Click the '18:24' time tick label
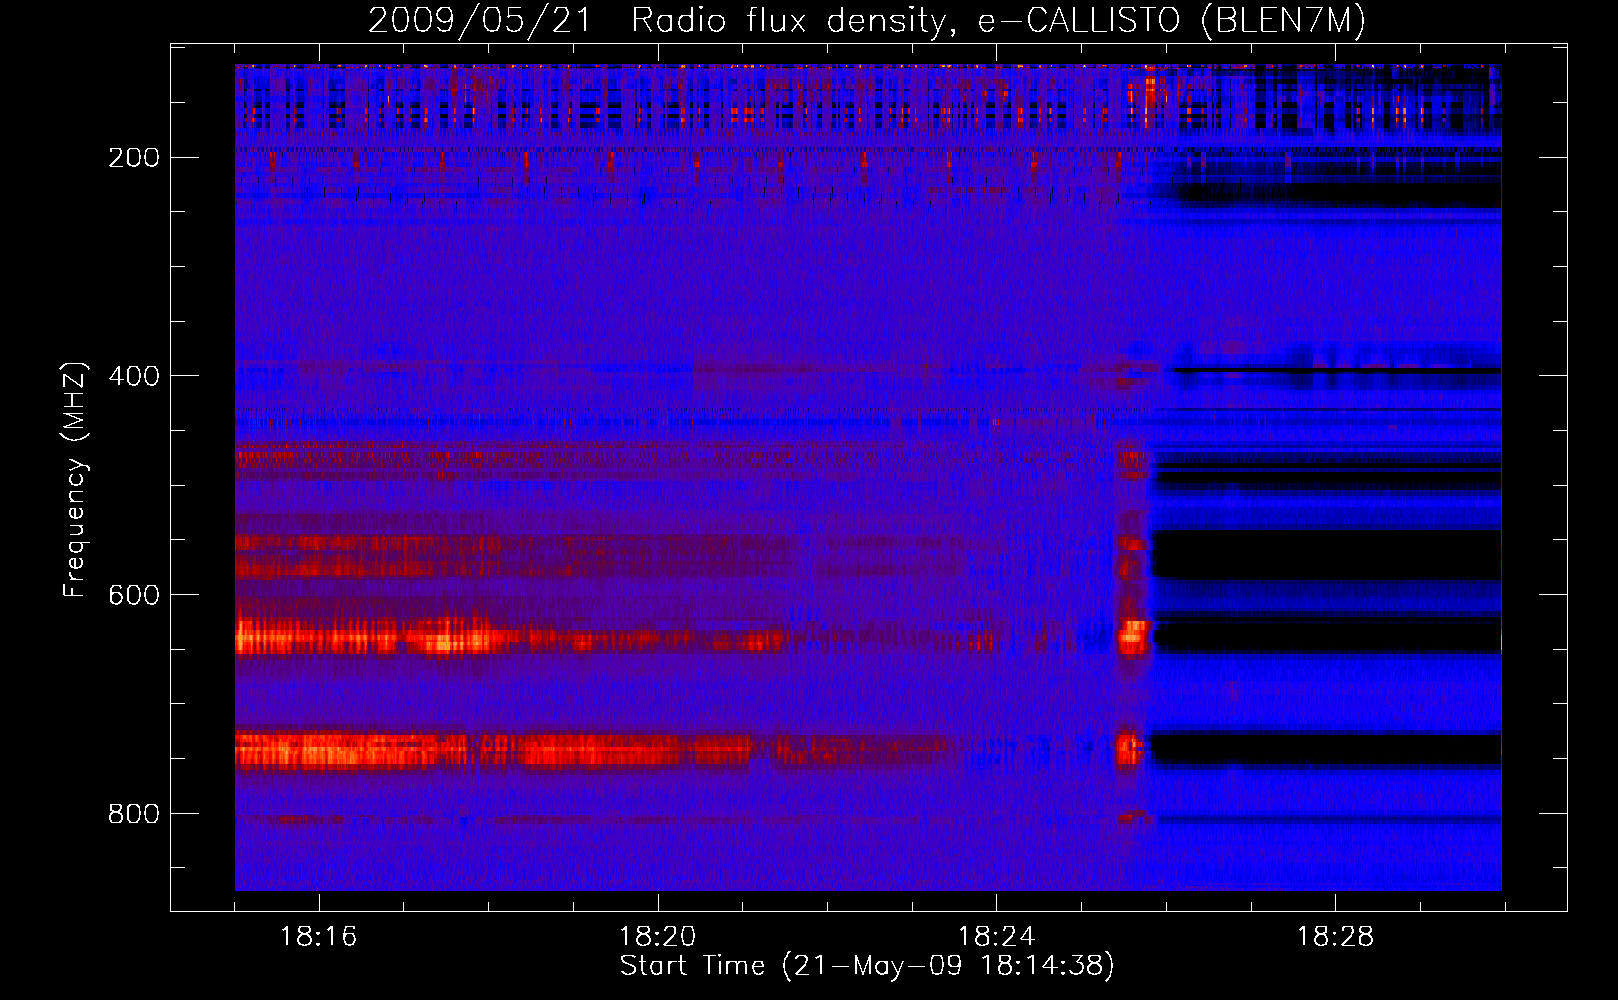The height and width of the screenshot is (1000, 1618). tap(996, 937)
